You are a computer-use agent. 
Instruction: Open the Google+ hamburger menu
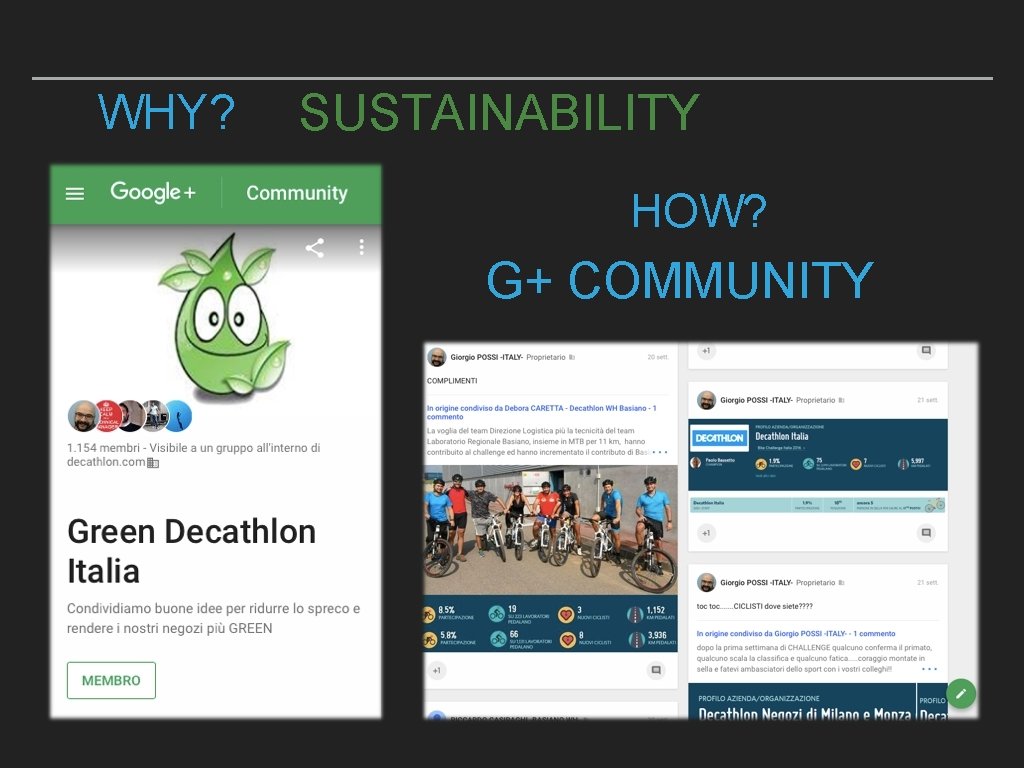pos(75,193)
